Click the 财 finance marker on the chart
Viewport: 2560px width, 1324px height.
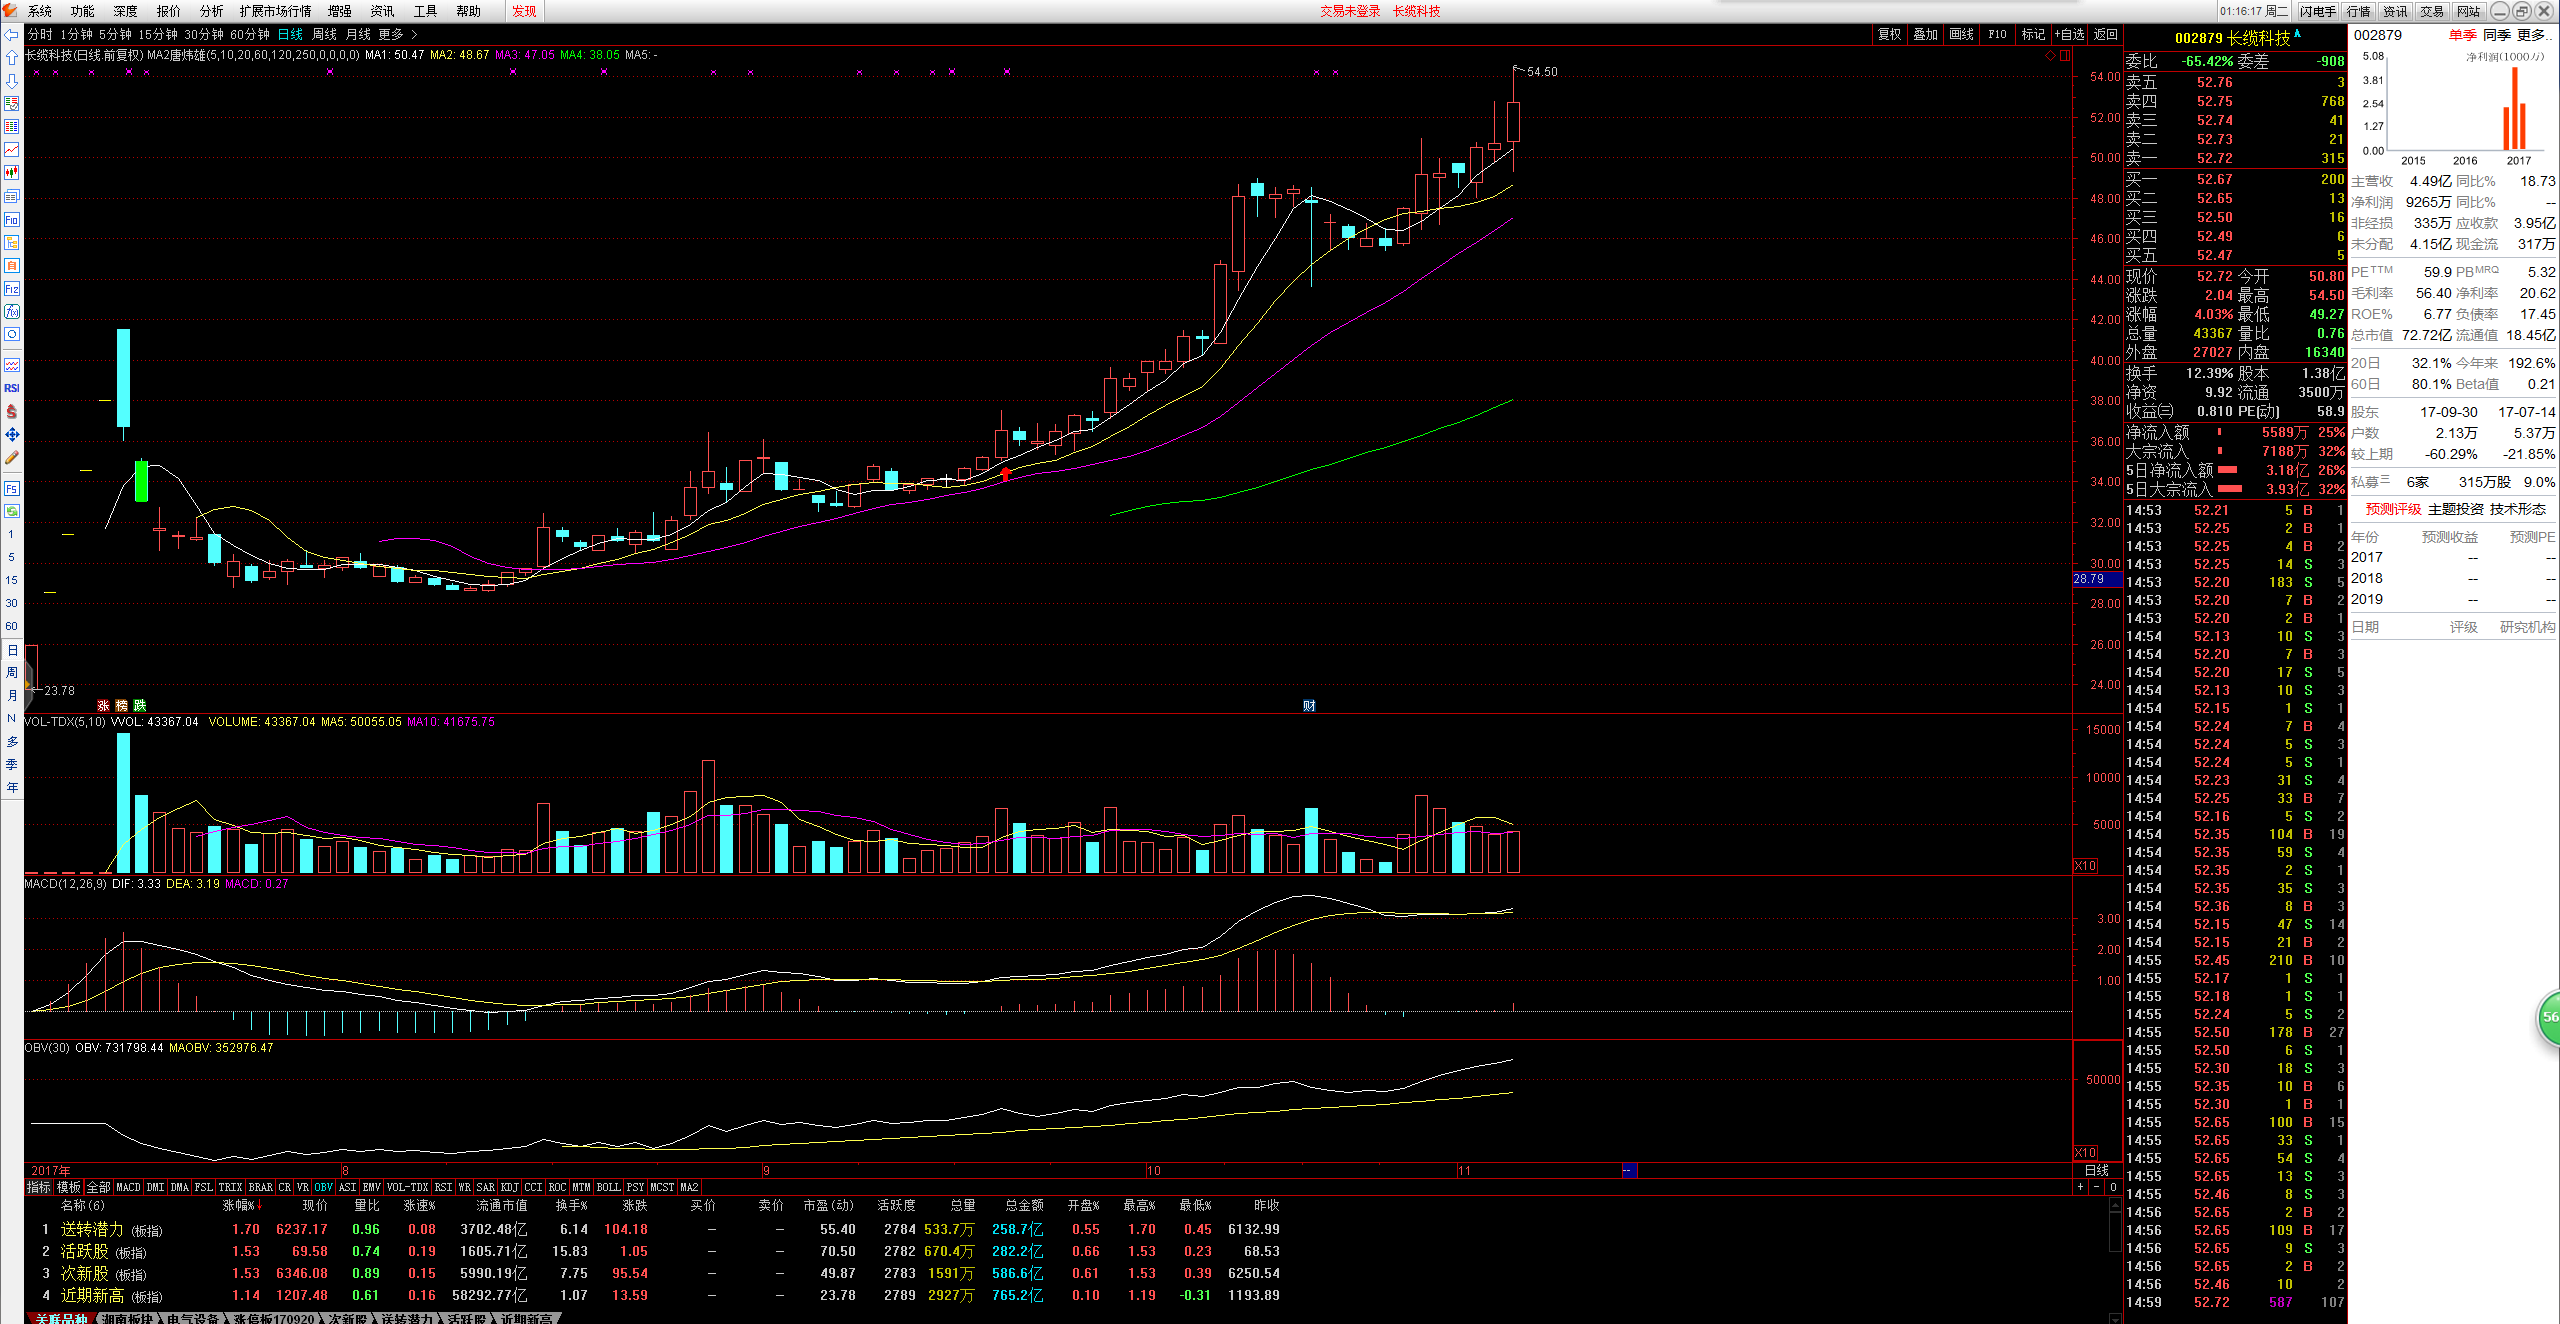point(1309,705)
